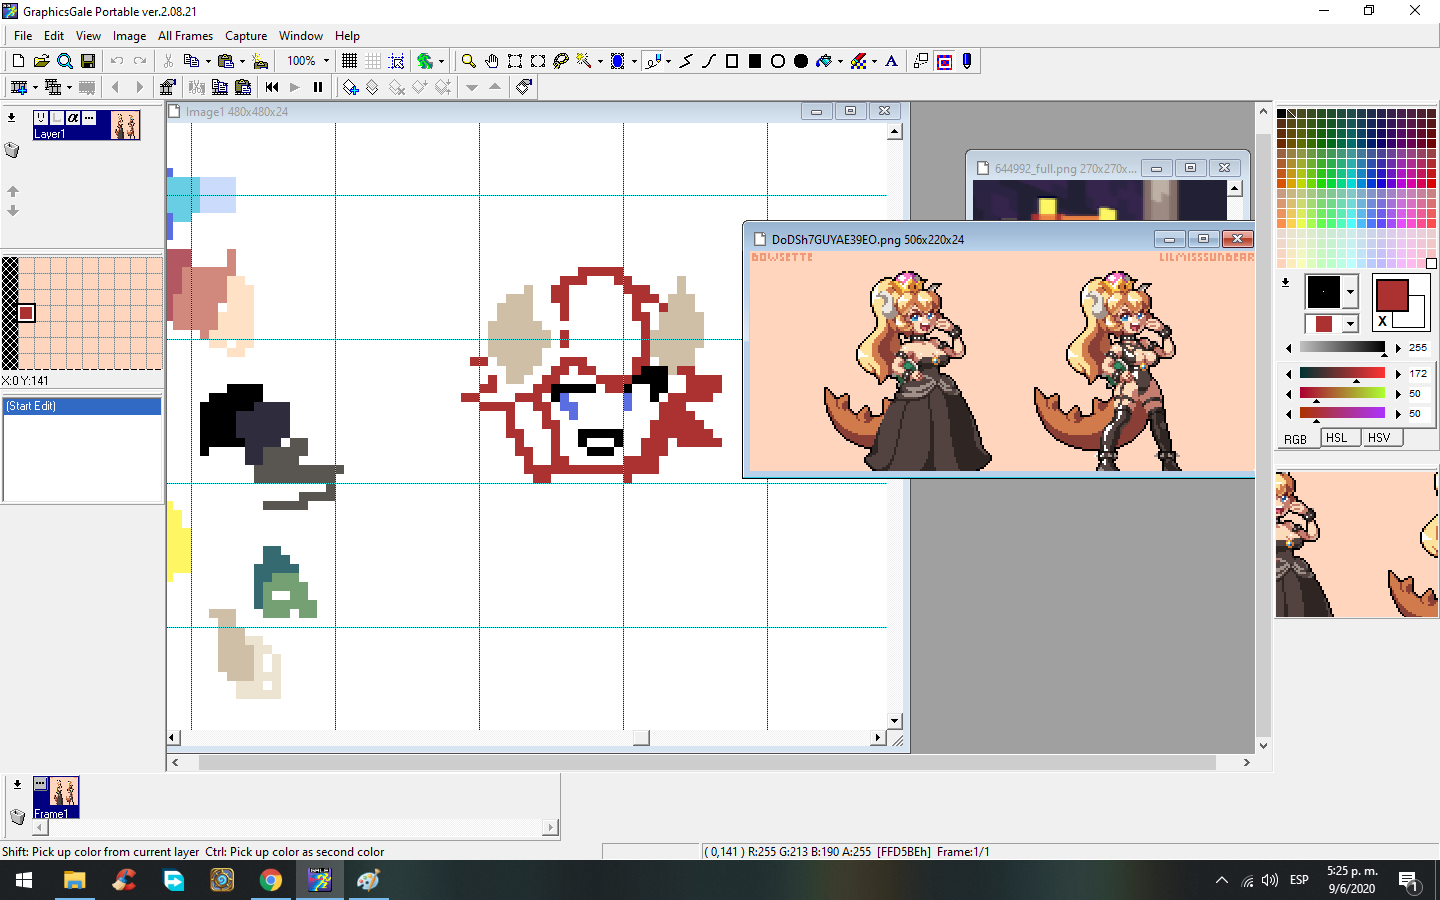This screenshot has width=1440, height=900.
Task: Select the outlined Rectangle tool
Action: (x=732, y=61)
